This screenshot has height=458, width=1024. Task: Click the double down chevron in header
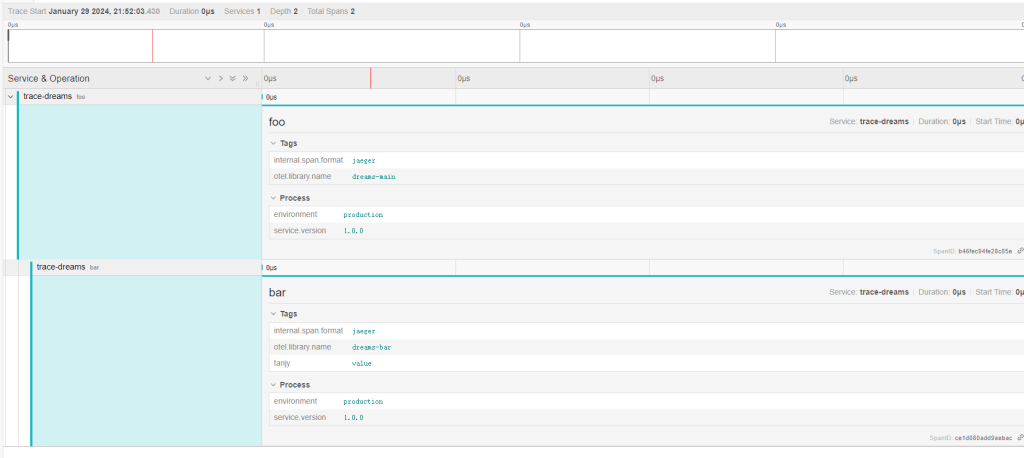(232, 78)
